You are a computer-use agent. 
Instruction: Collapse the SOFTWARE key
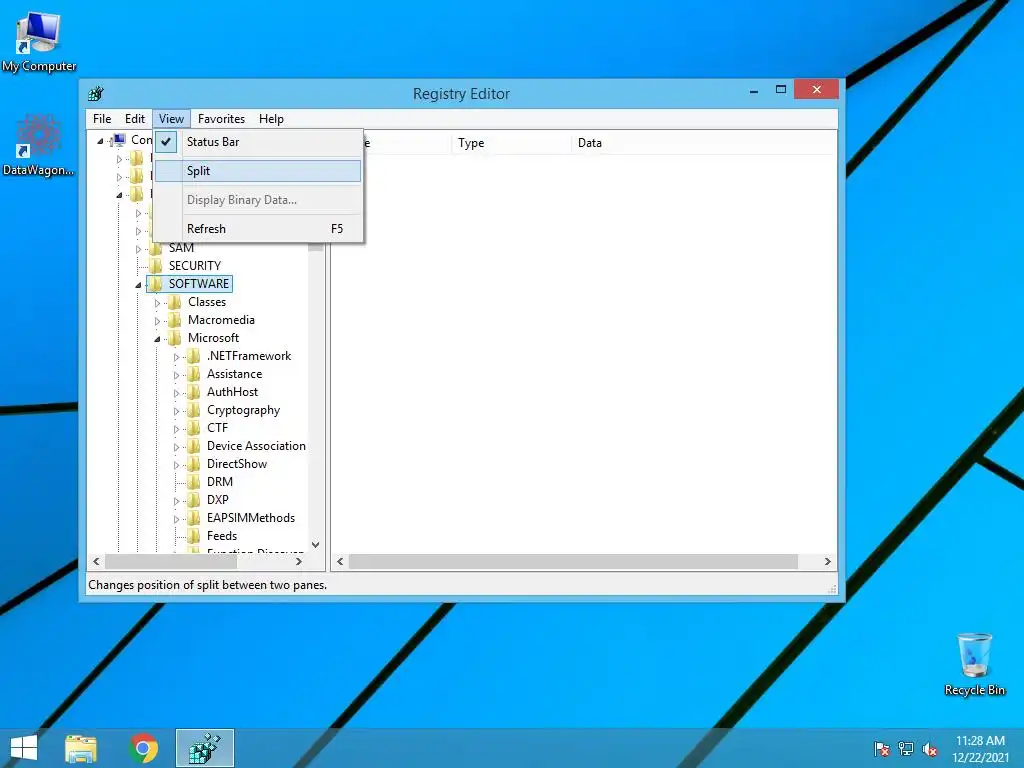click(x=138, y=285)
